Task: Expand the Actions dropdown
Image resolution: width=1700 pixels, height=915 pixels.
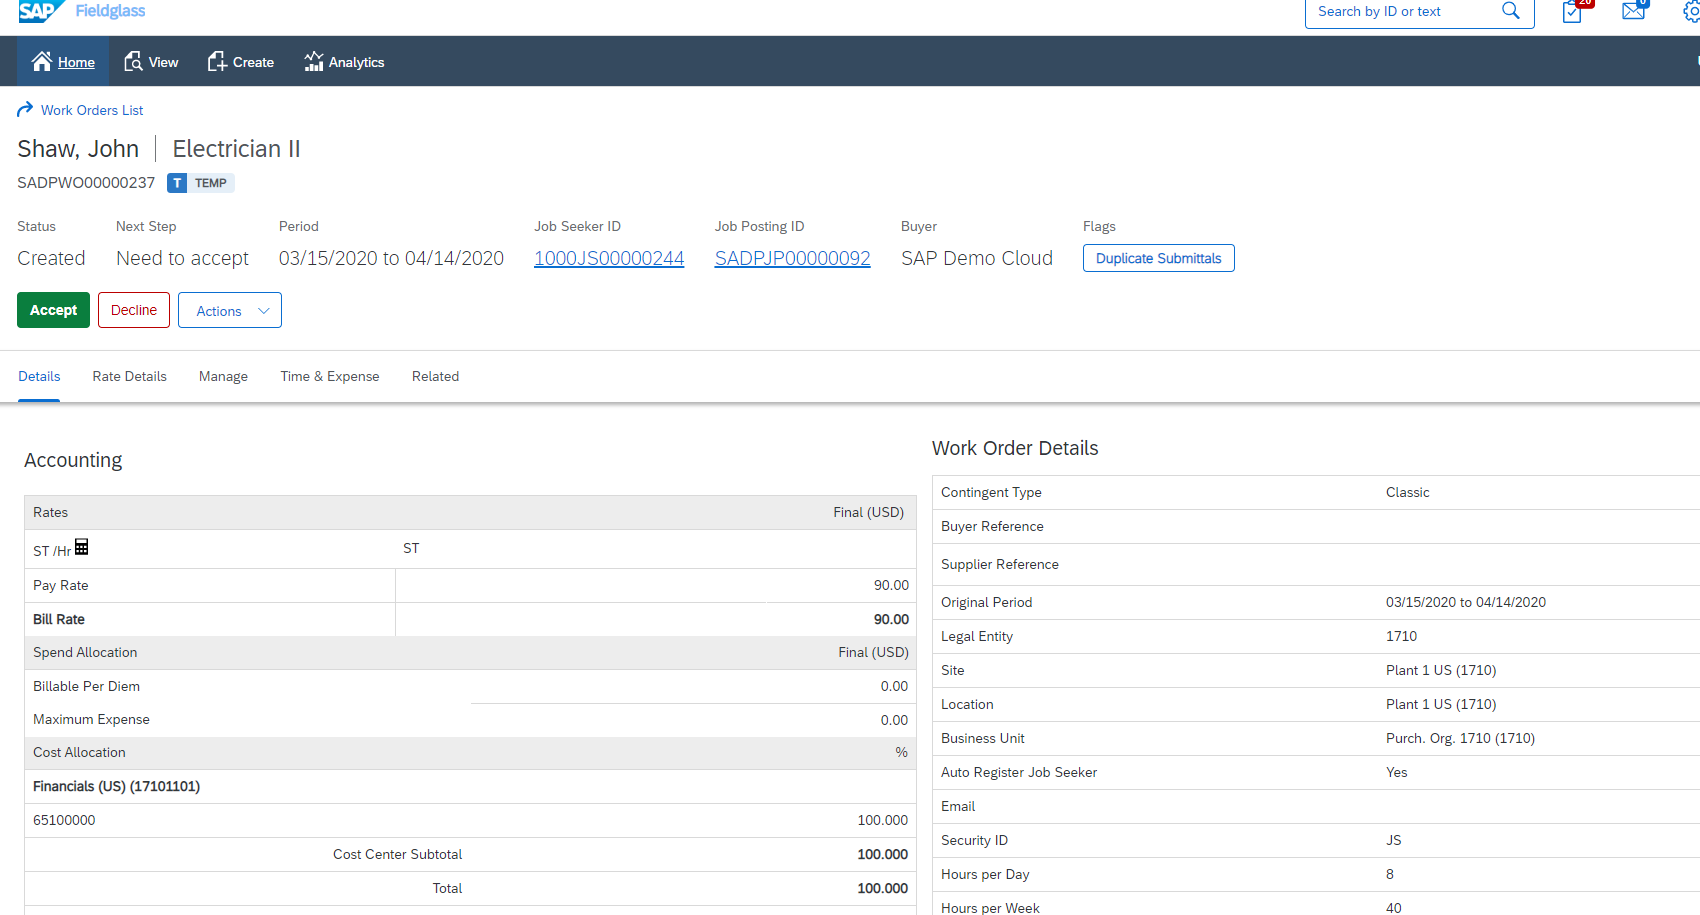Action: click(230, 310)
